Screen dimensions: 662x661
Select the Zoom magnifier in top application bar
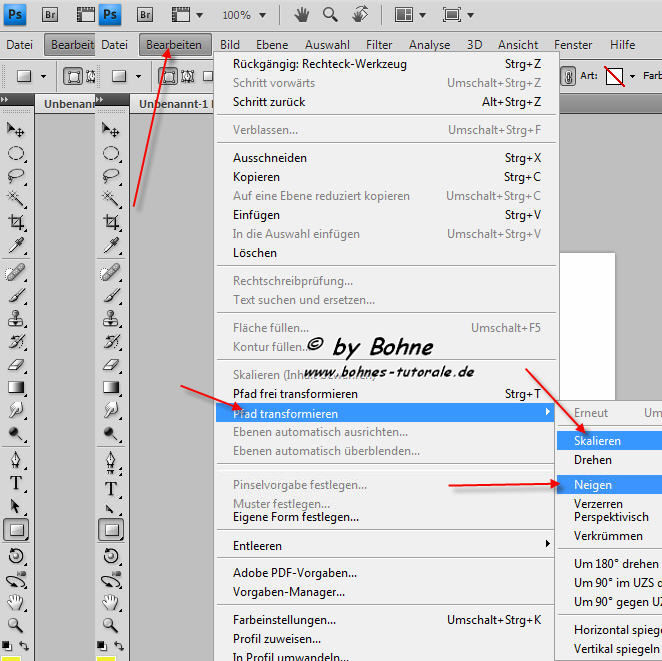(x=331, y=15)
